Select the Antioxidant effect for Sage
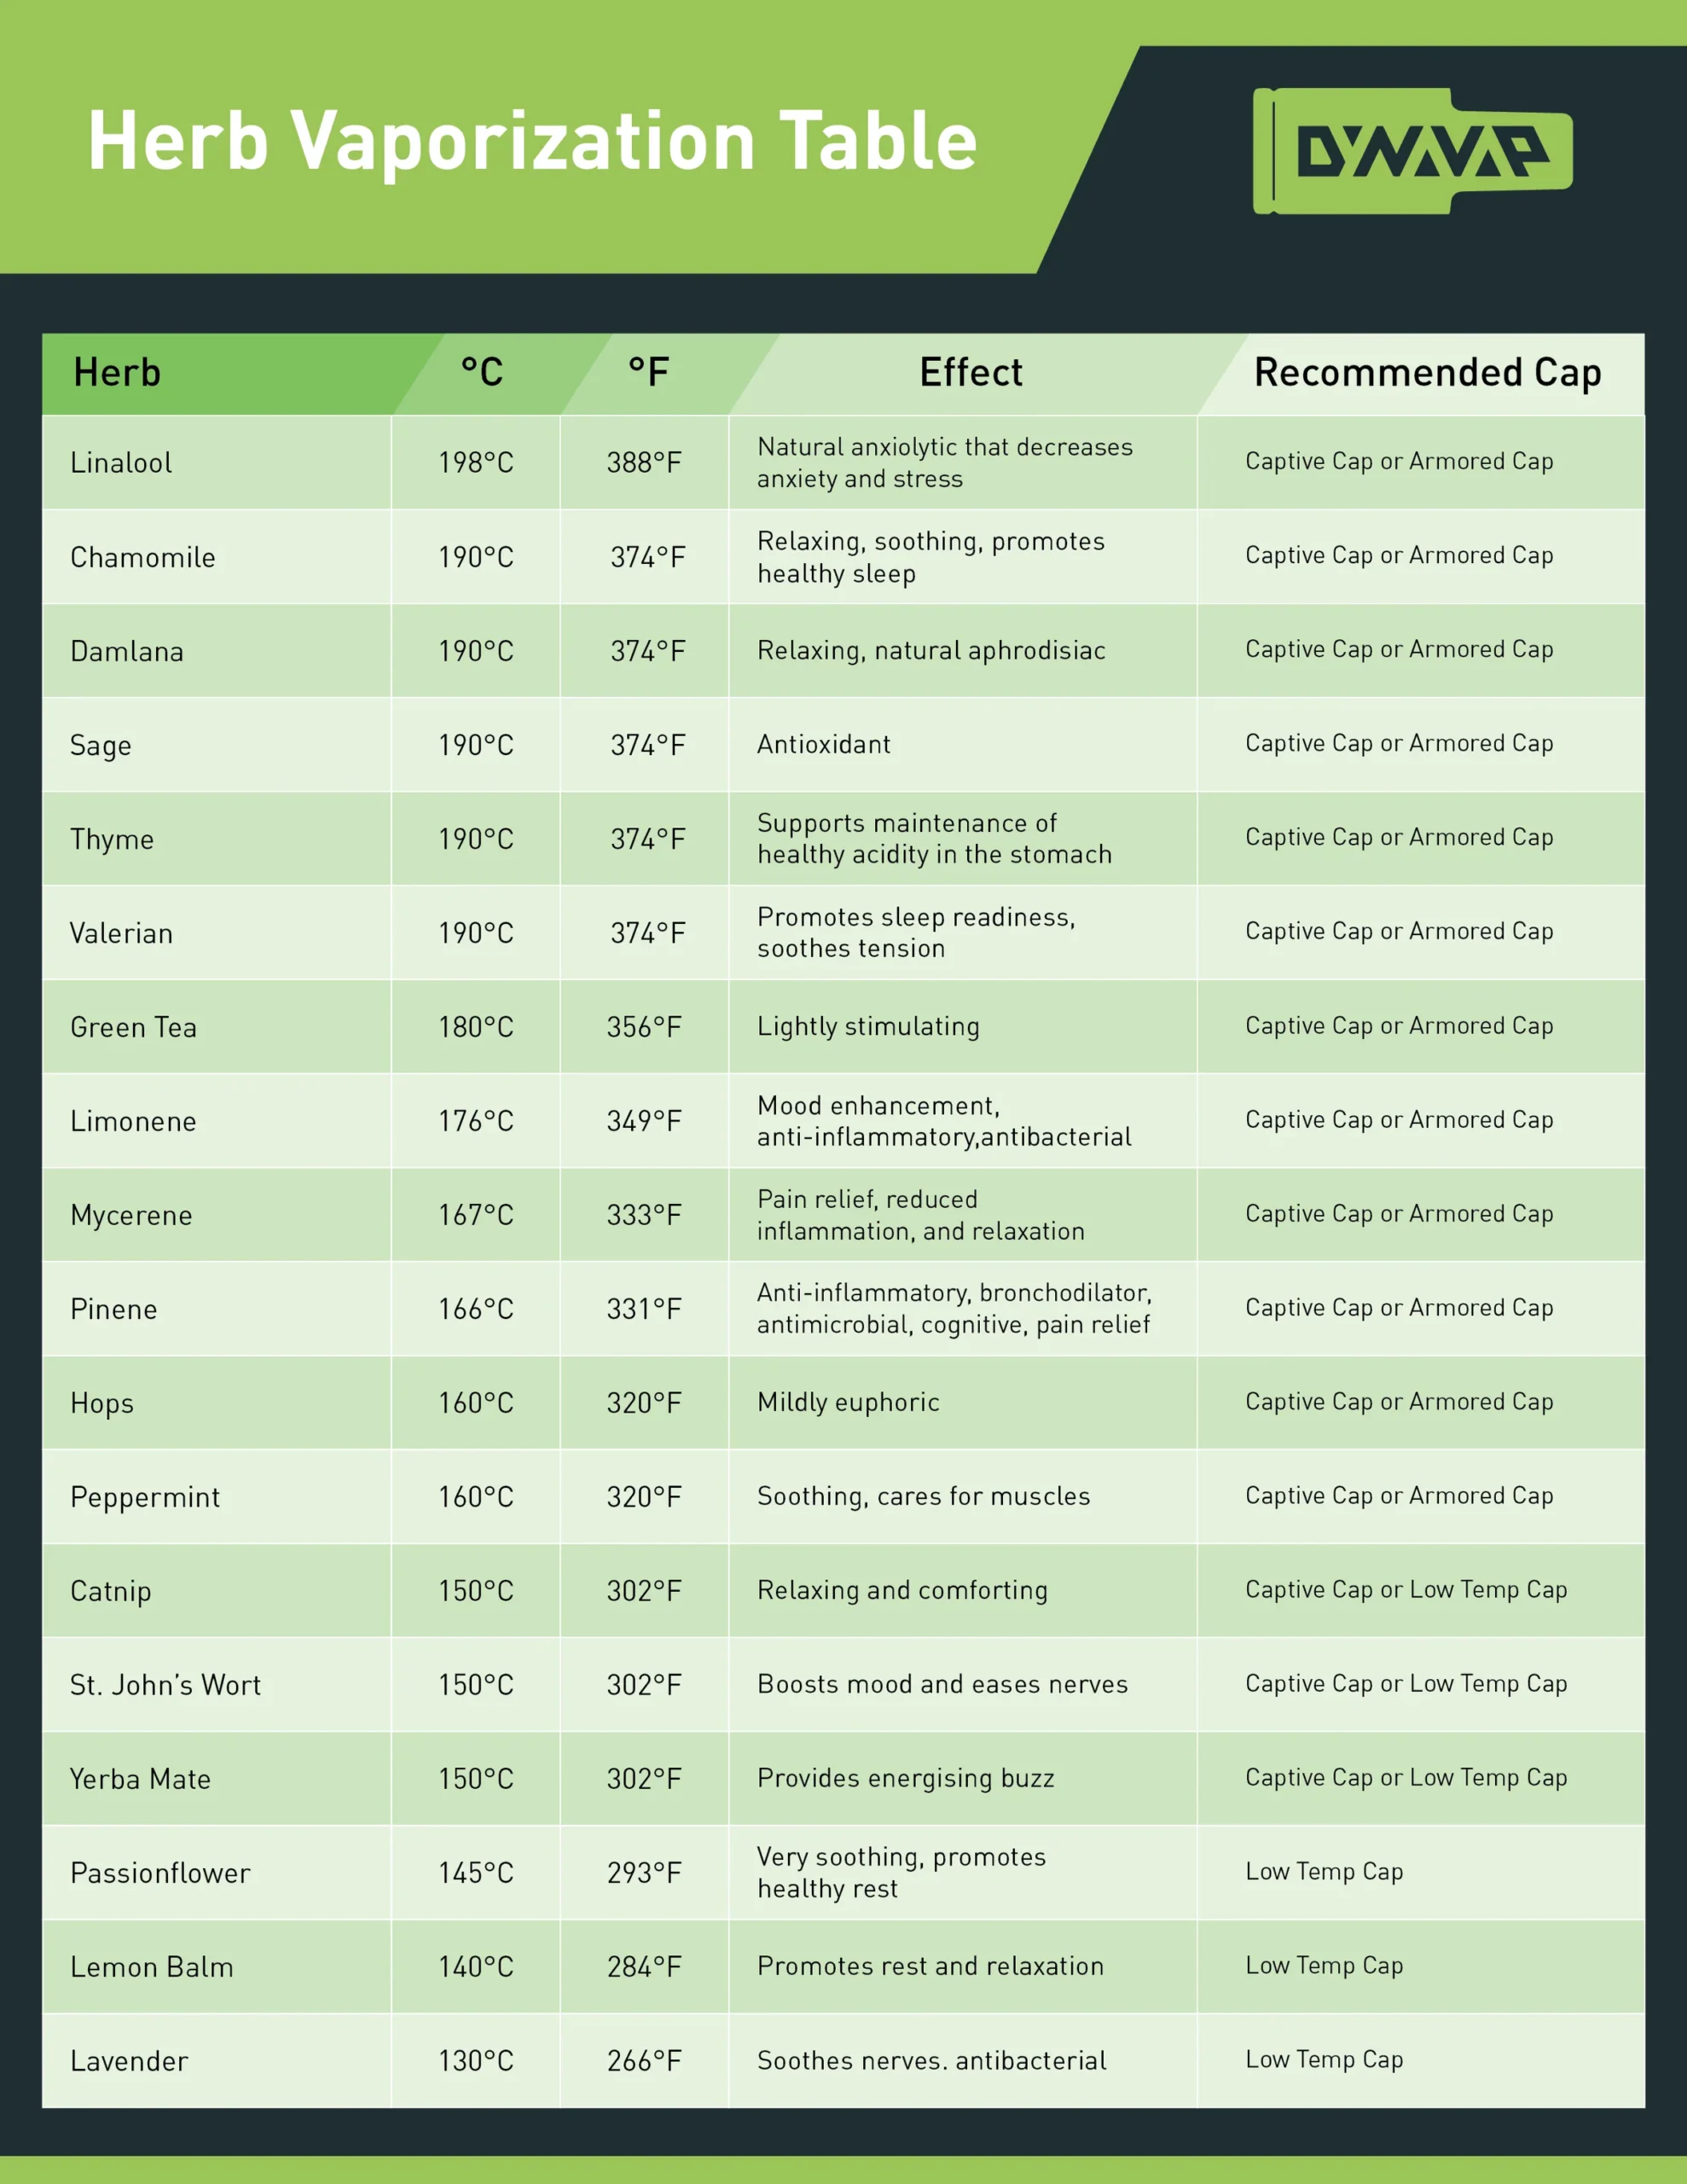 click(823, 744)
